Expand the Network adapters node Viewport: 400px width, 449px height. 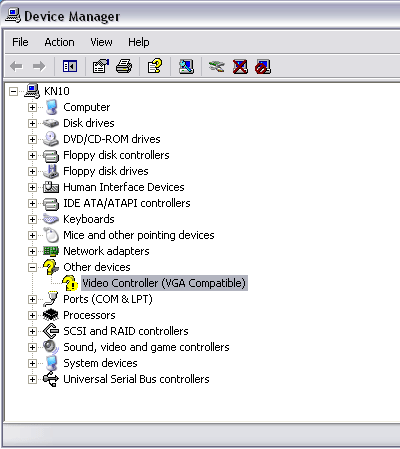click(x=32, y=251)
